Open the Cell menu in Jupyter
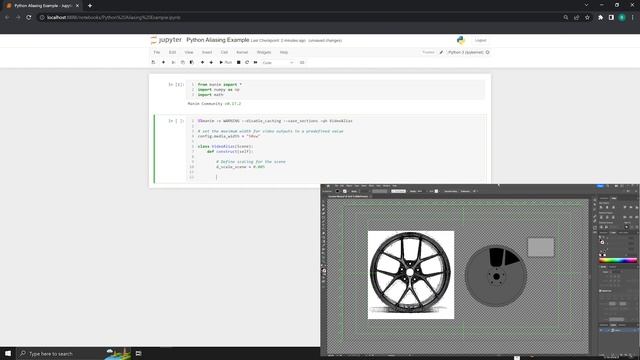Screen dimensions: 640x360 click(224, 52)
